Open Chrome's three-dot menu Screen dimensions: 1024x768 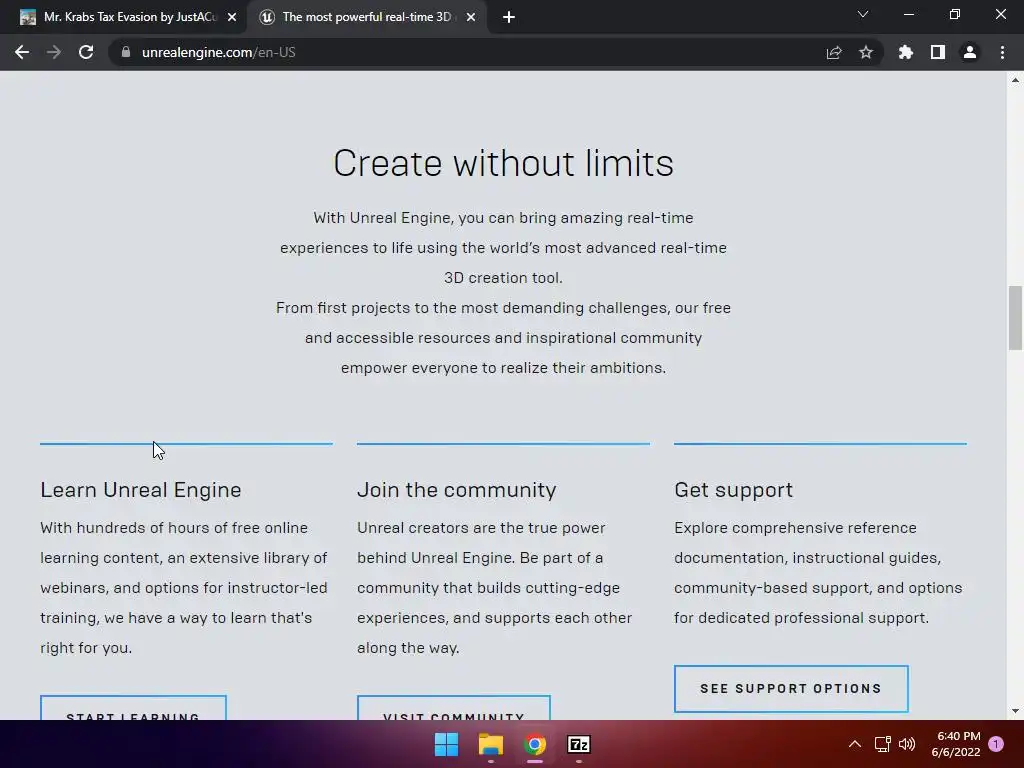[1002, 52]
